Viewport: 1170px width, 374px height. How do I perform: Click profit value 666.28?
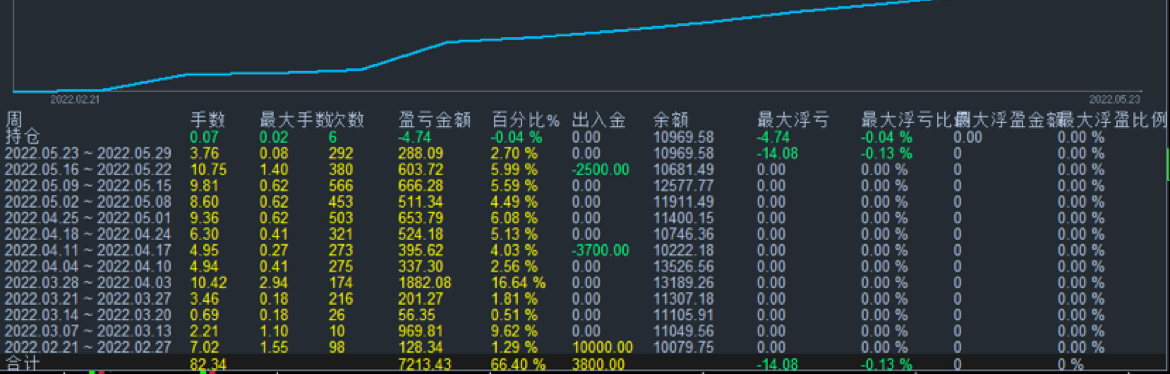(422, 186)
